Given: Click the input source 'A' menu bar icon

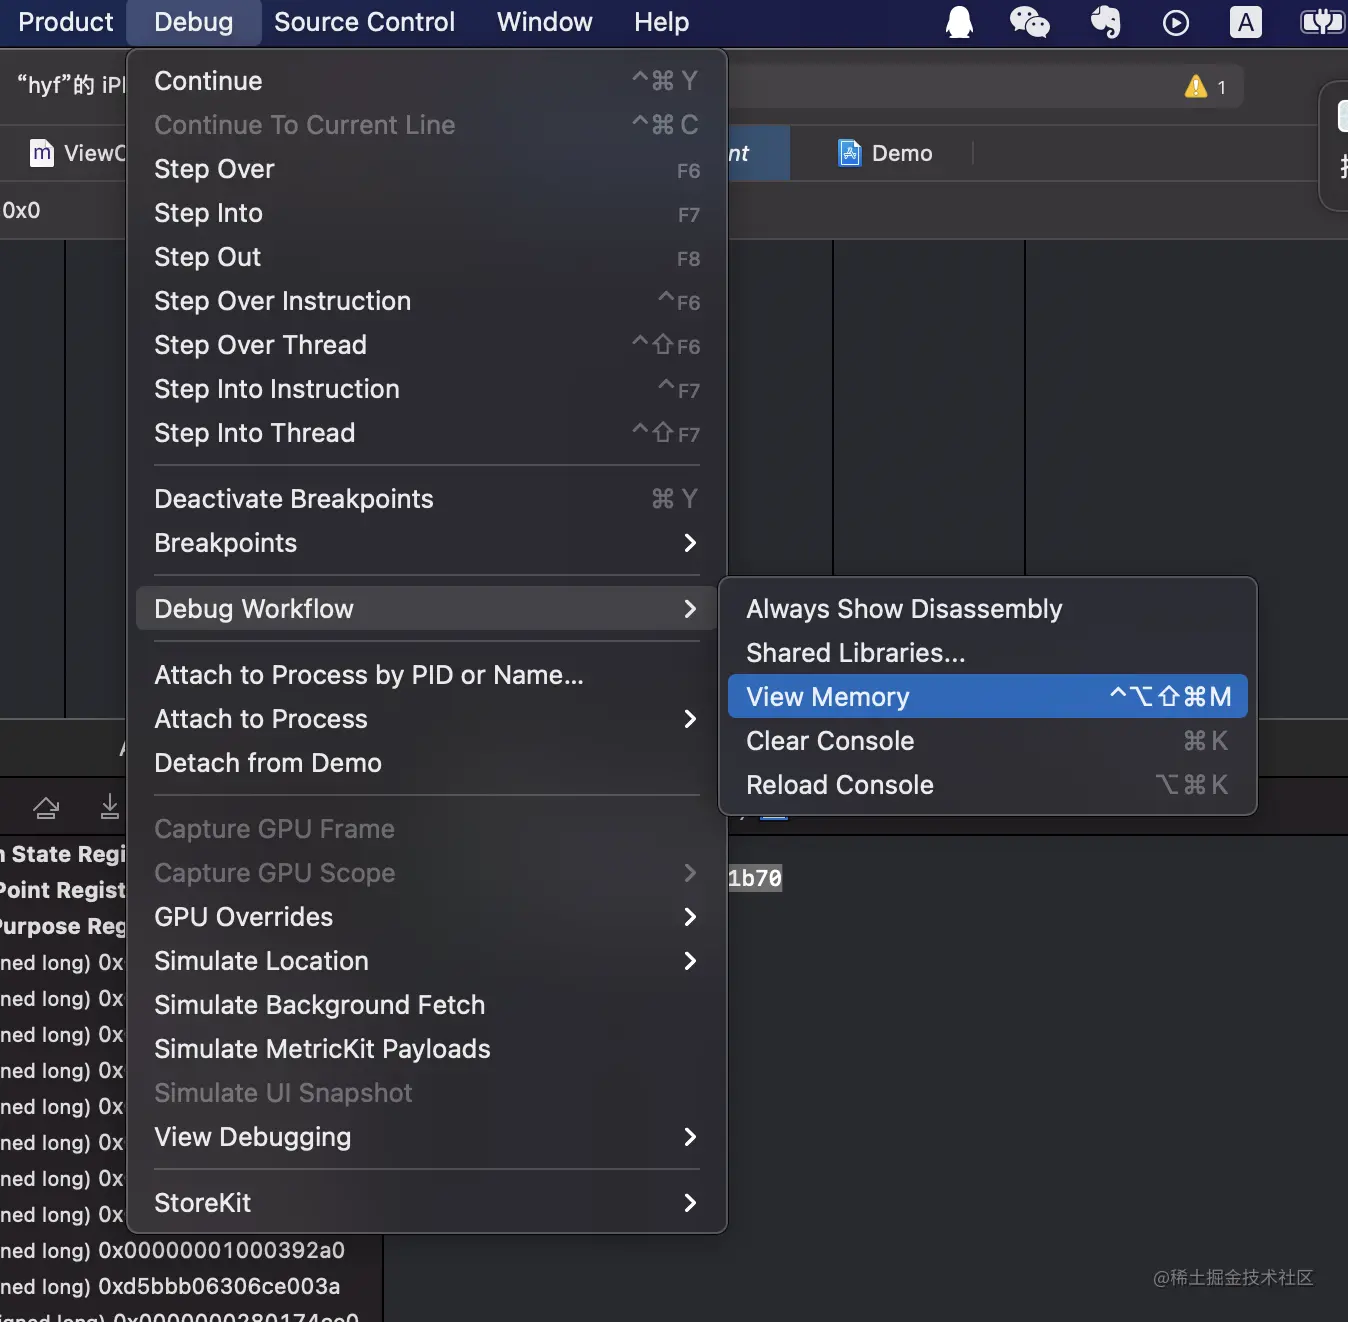Looking at the screenshot, I should 1245,22.
